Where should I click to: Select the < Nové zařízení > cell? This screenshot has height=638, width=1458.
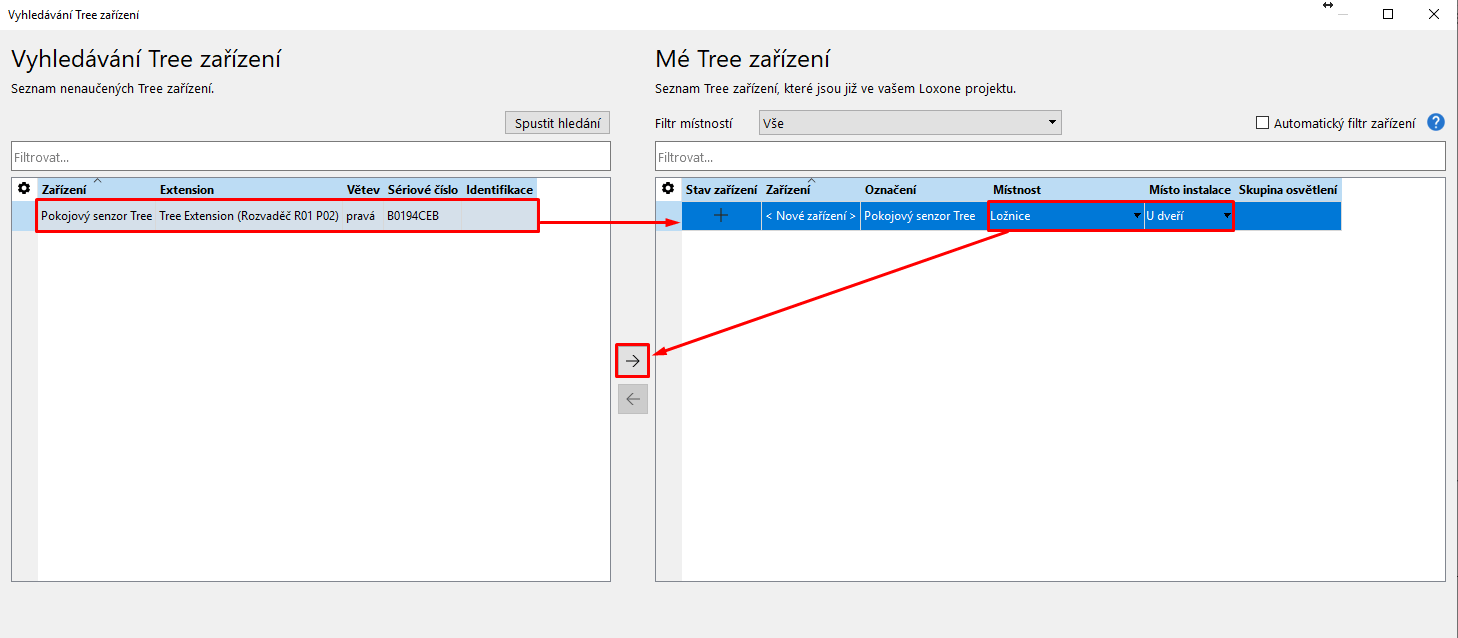coord(810,216)
